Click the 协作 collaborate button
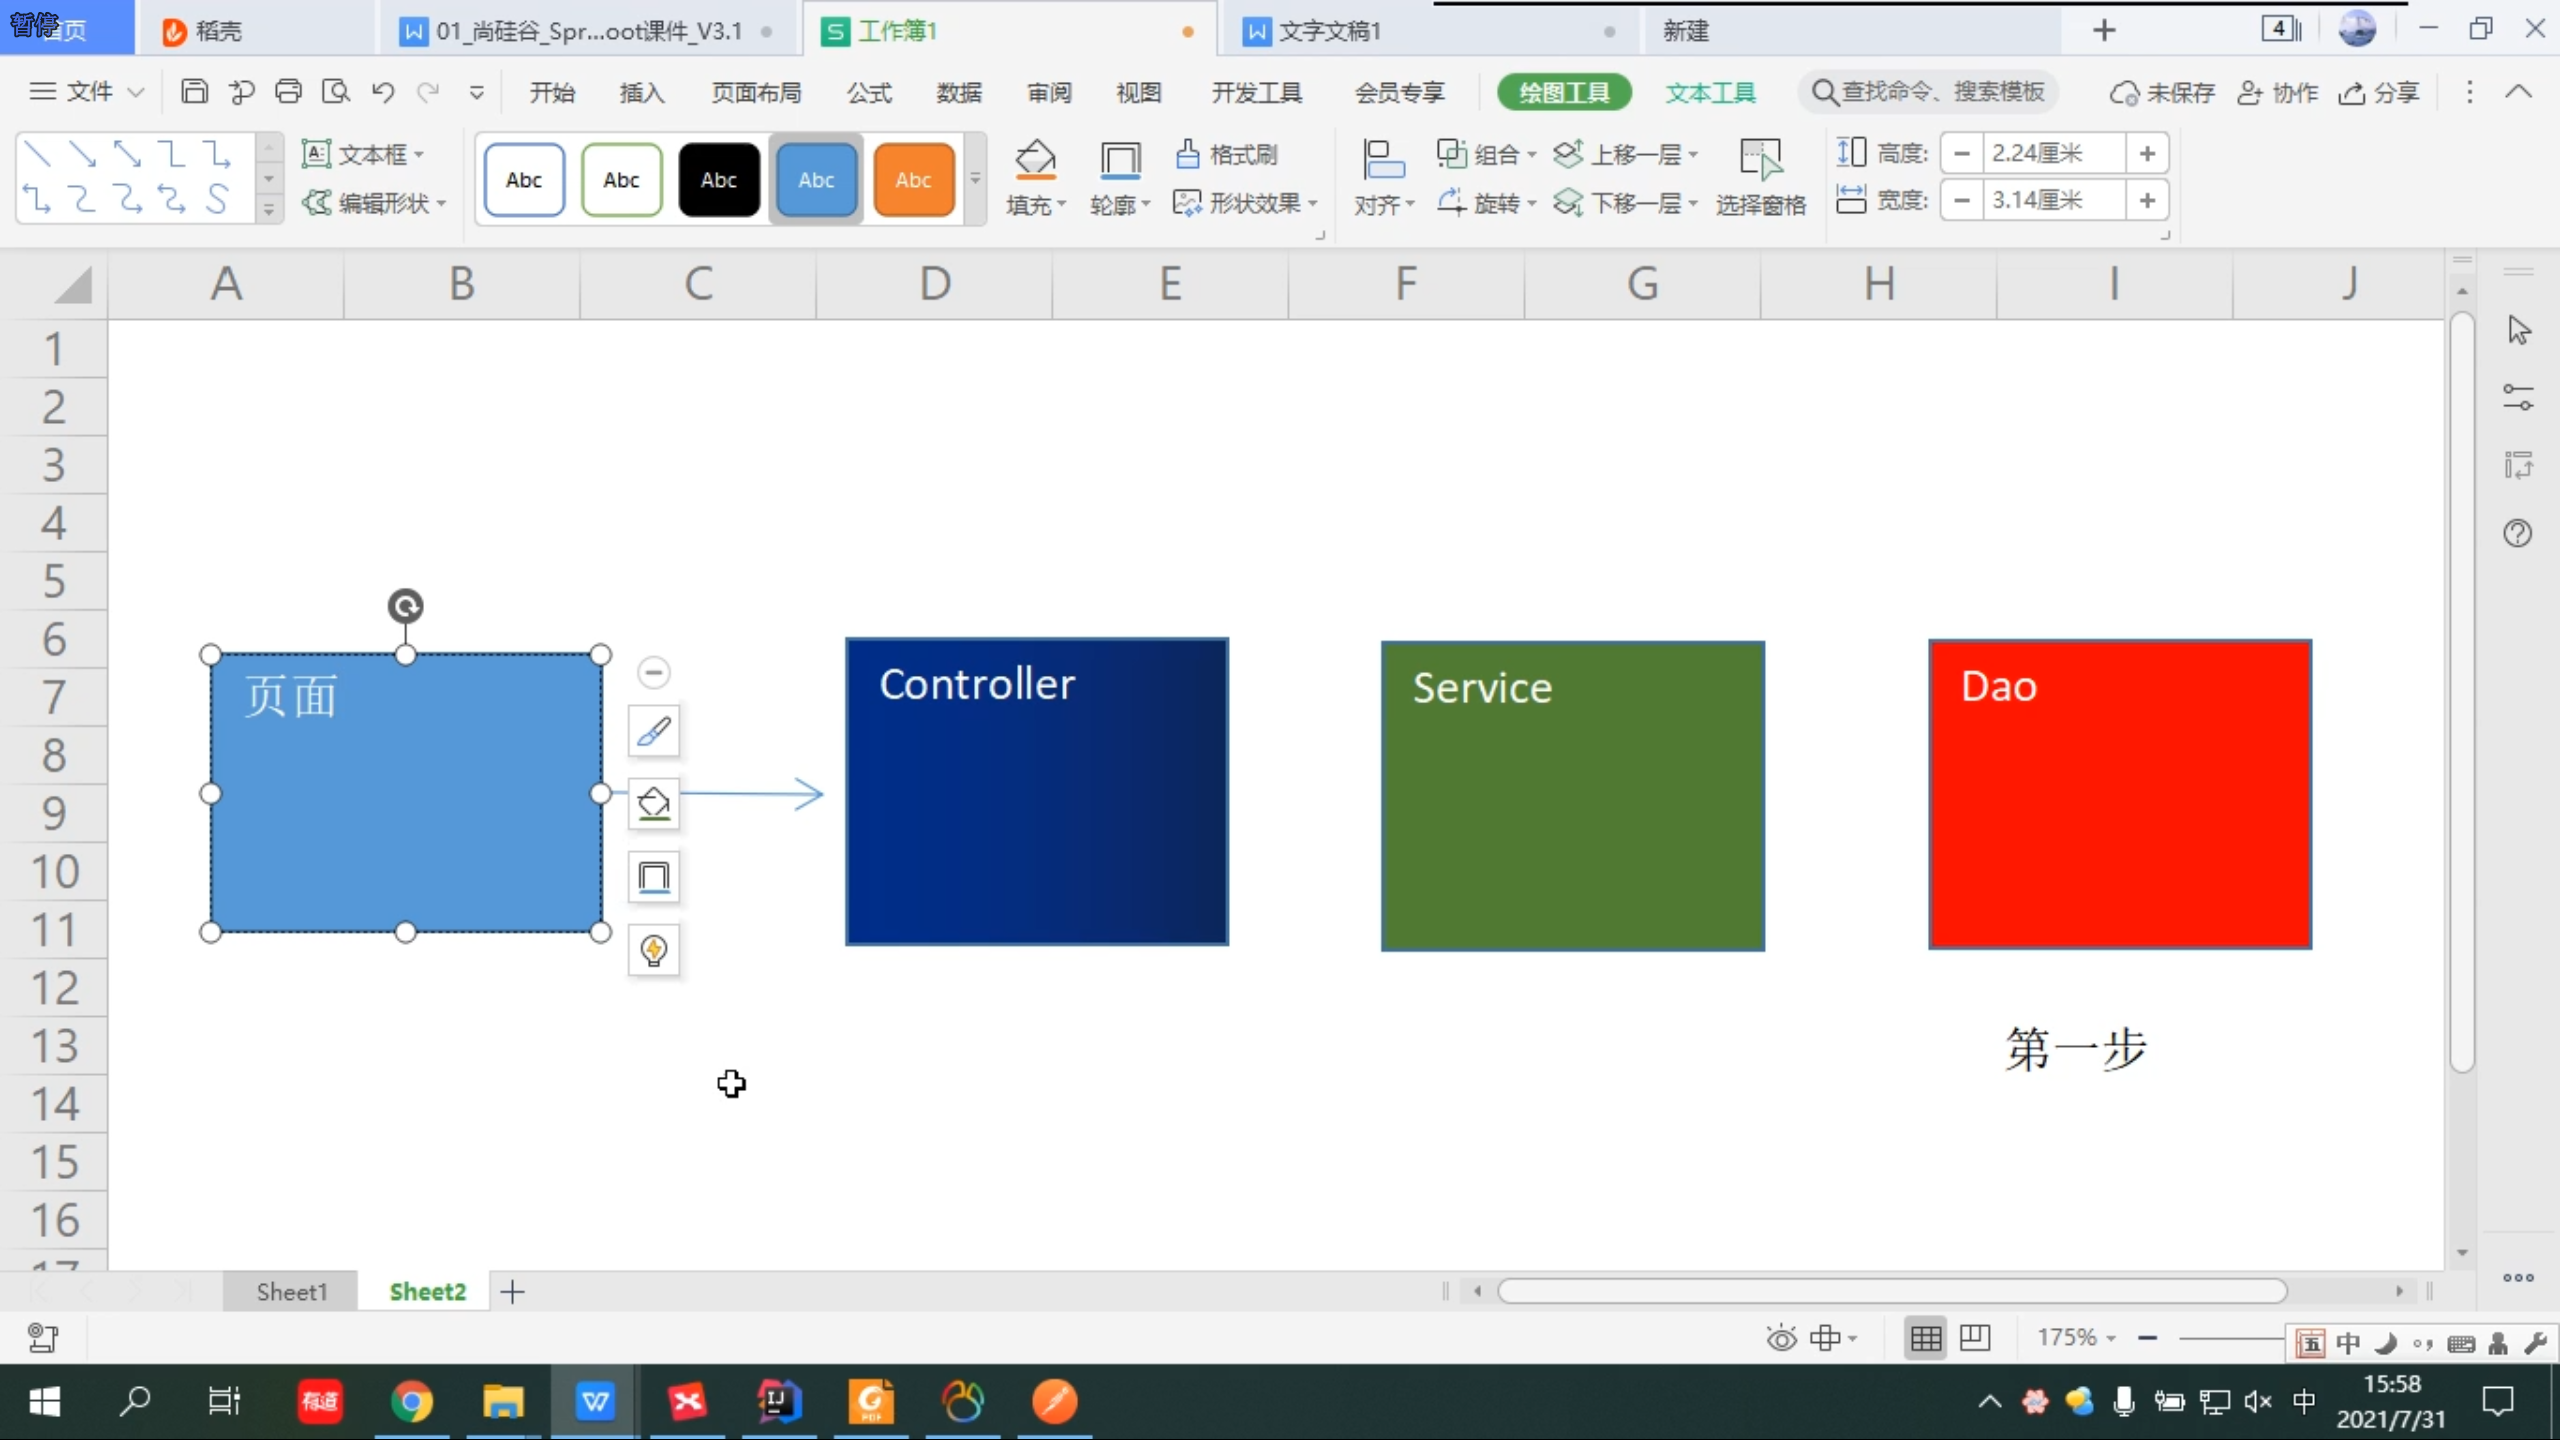Viewport: 2560px width, 1440px height. (2278, 93)
